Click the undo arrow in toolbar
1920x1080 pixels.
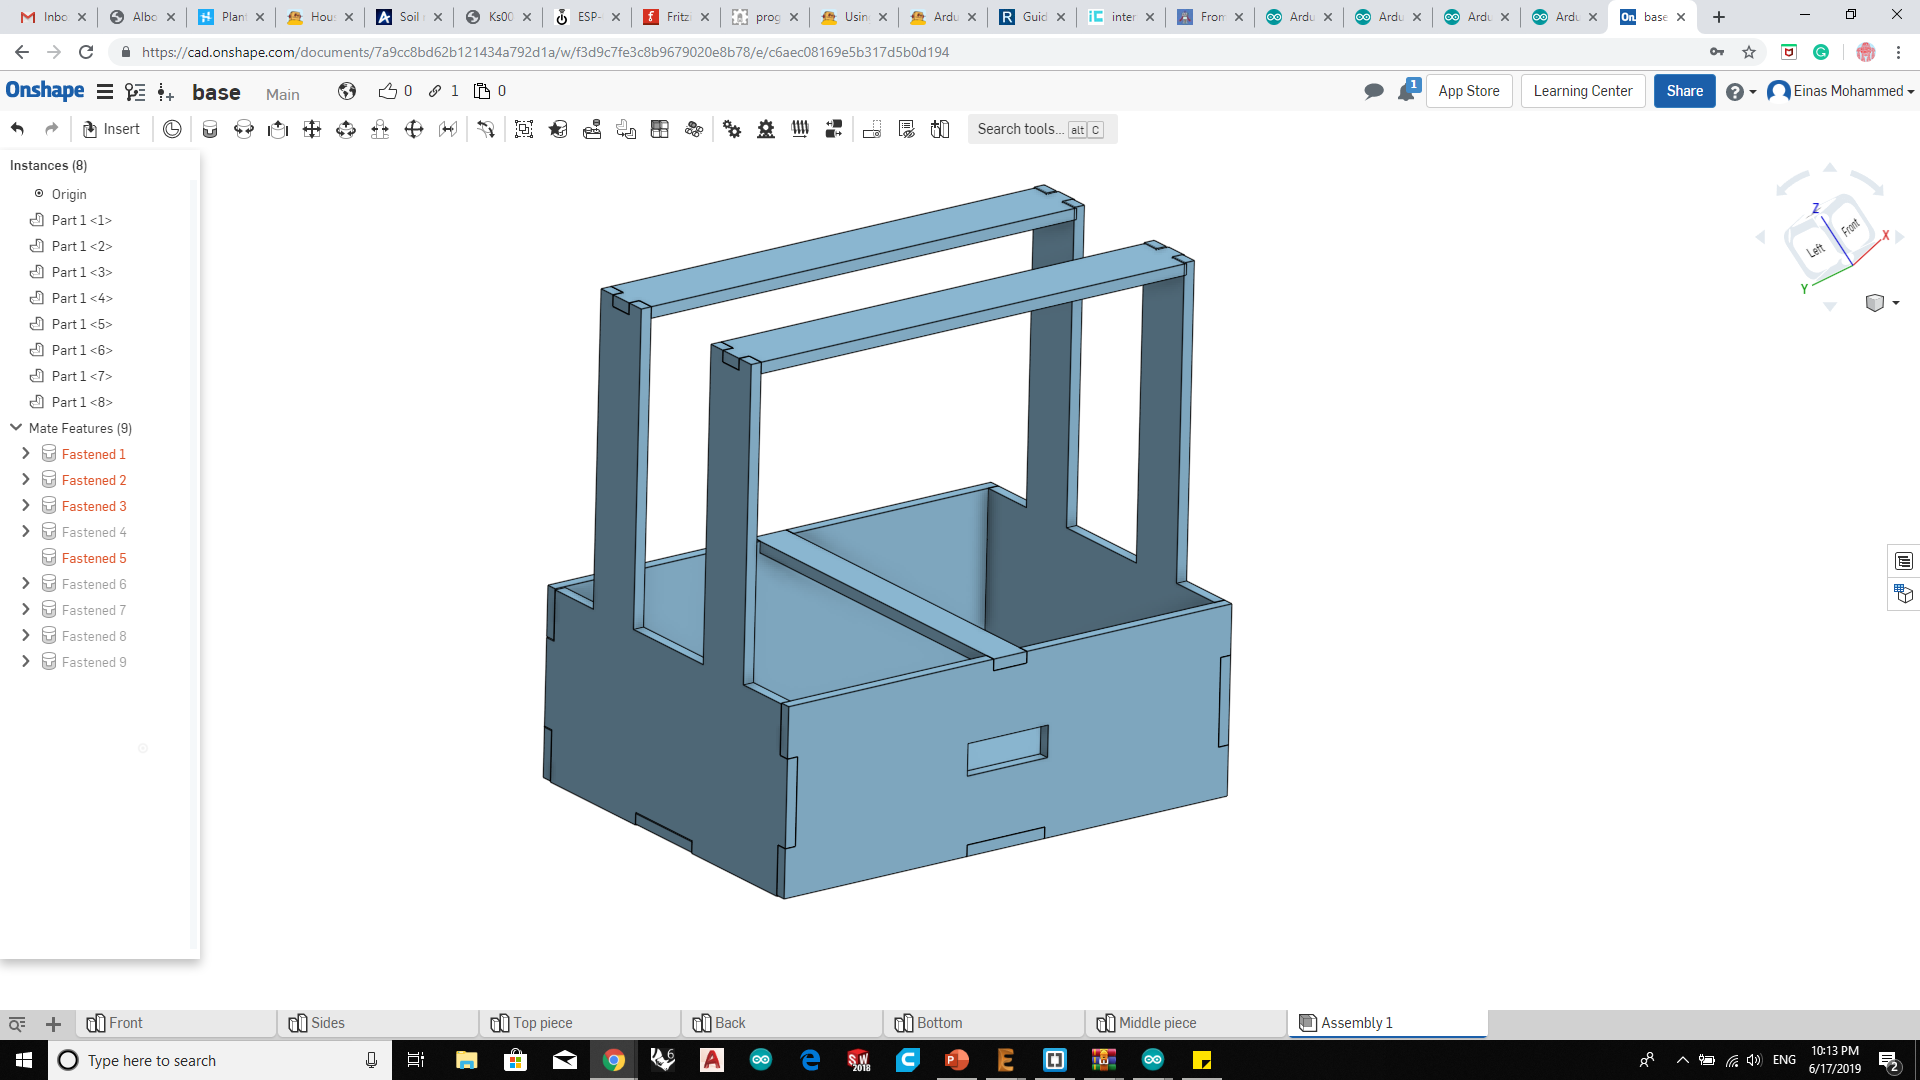click(17, 129)
